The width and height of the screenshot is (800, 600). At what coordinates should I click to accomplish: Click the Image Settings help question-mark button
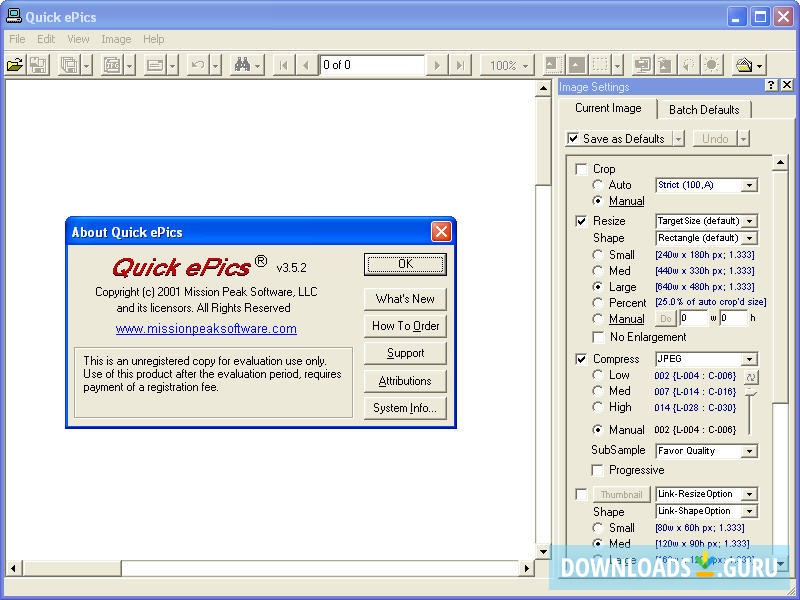[x=771, y=85]
